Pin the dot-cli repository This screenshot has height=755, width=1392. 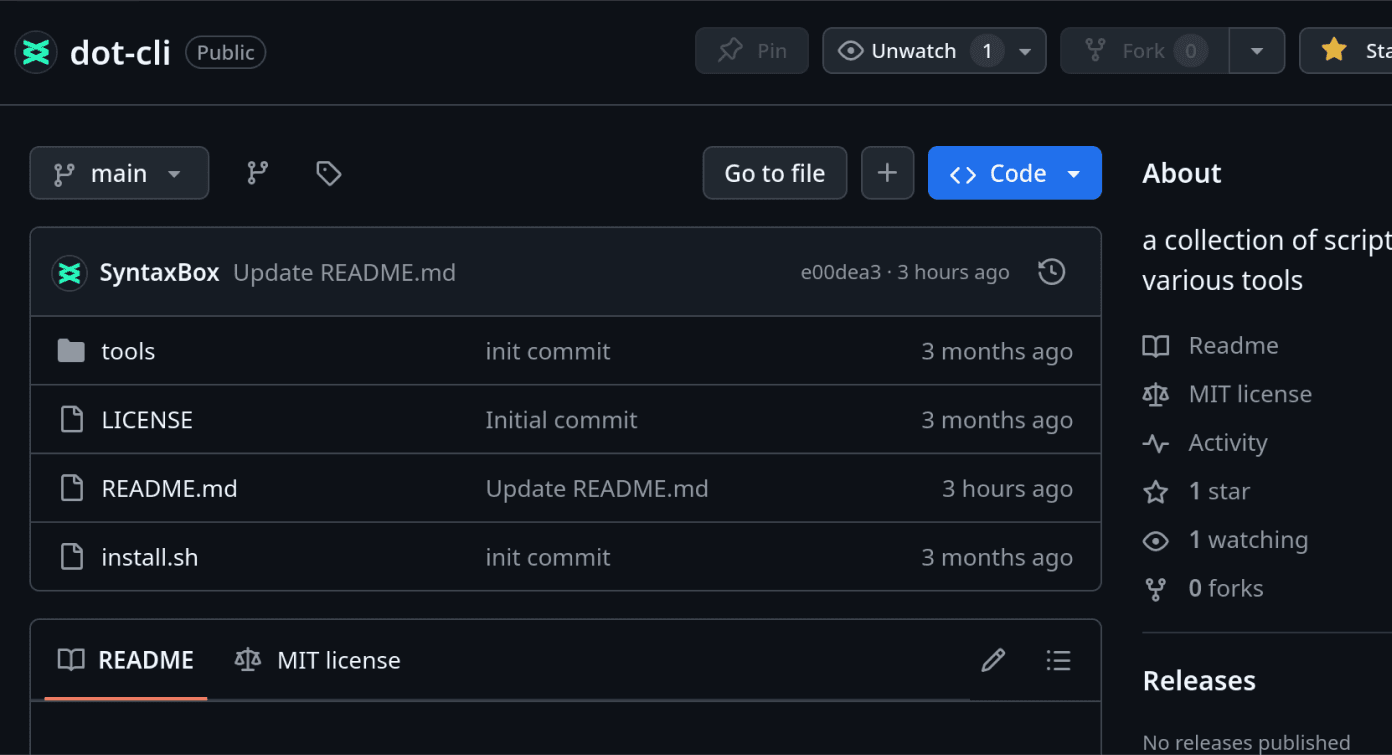[752, 51]
